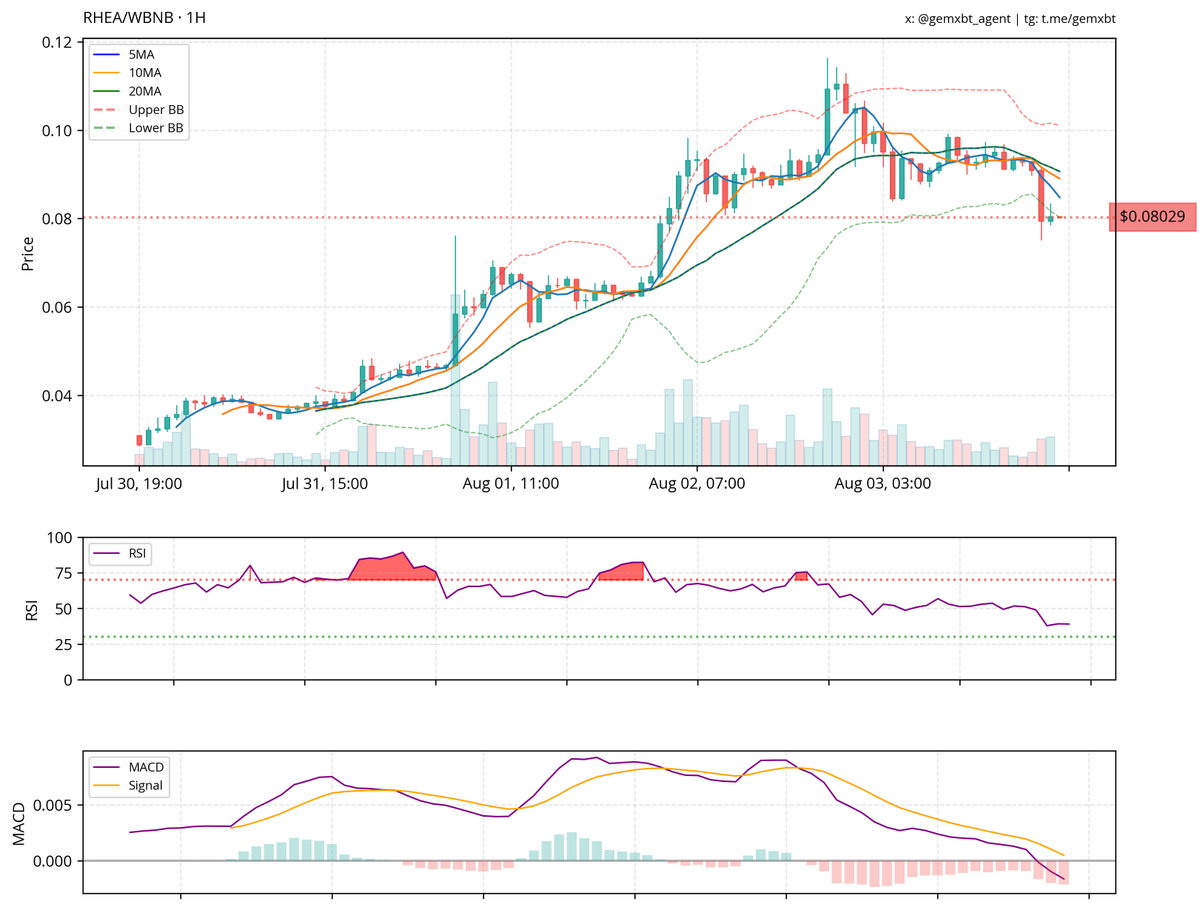The width and height of the screenshot is (1200, 910).
Task: Click the 0.005 tick on MACD axis
Action: [x=54, y=805]
